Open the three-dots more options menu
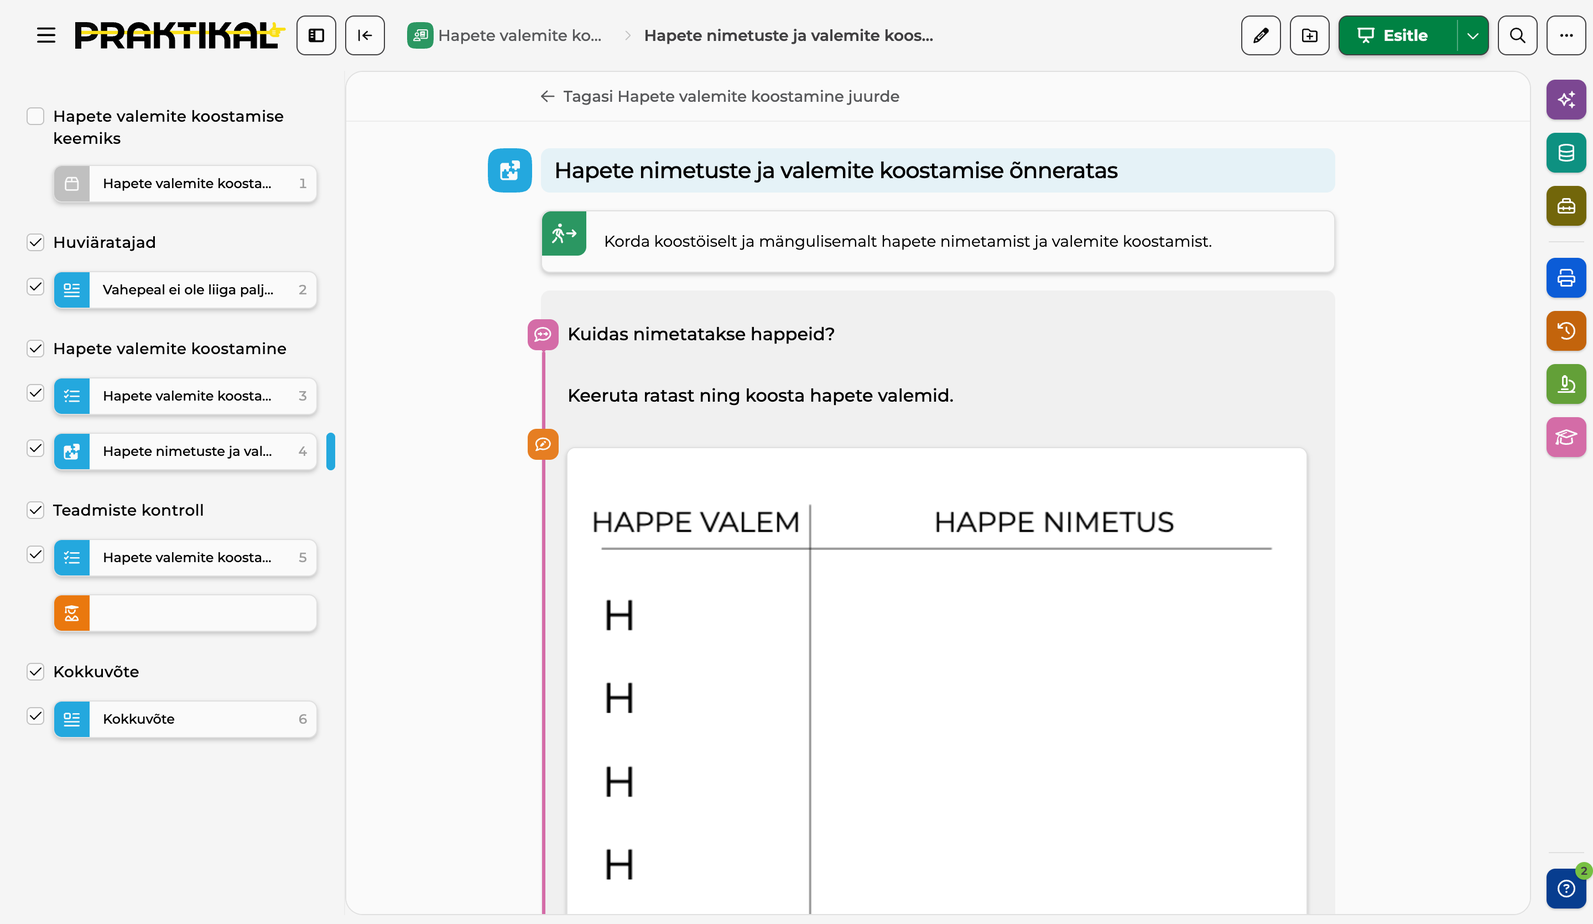 click(1566, 36)
